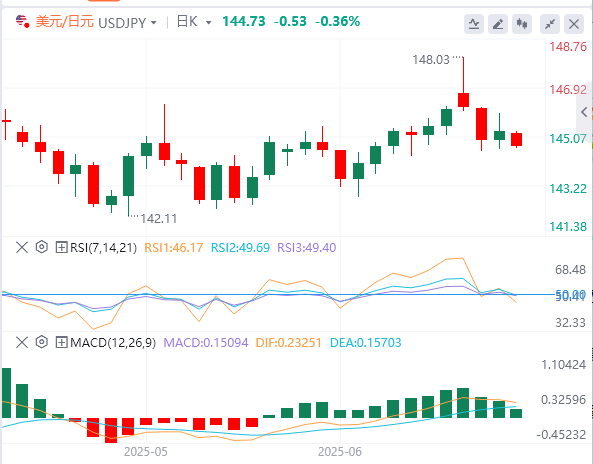Click the US/Japan flag icon
This screenshot has height=464, width=593.
pyautogui.click(x=23, y=22)
